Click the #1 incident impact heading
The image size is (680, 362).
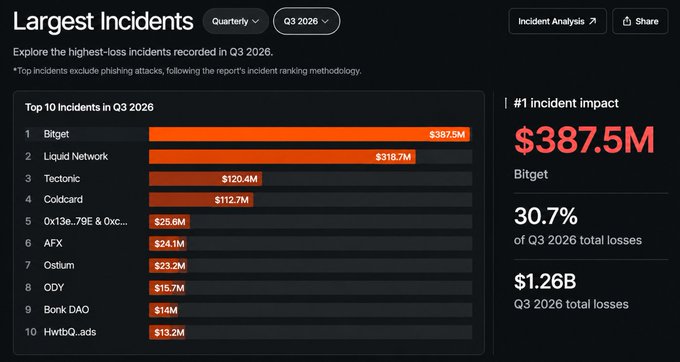[x=566, y=103]
